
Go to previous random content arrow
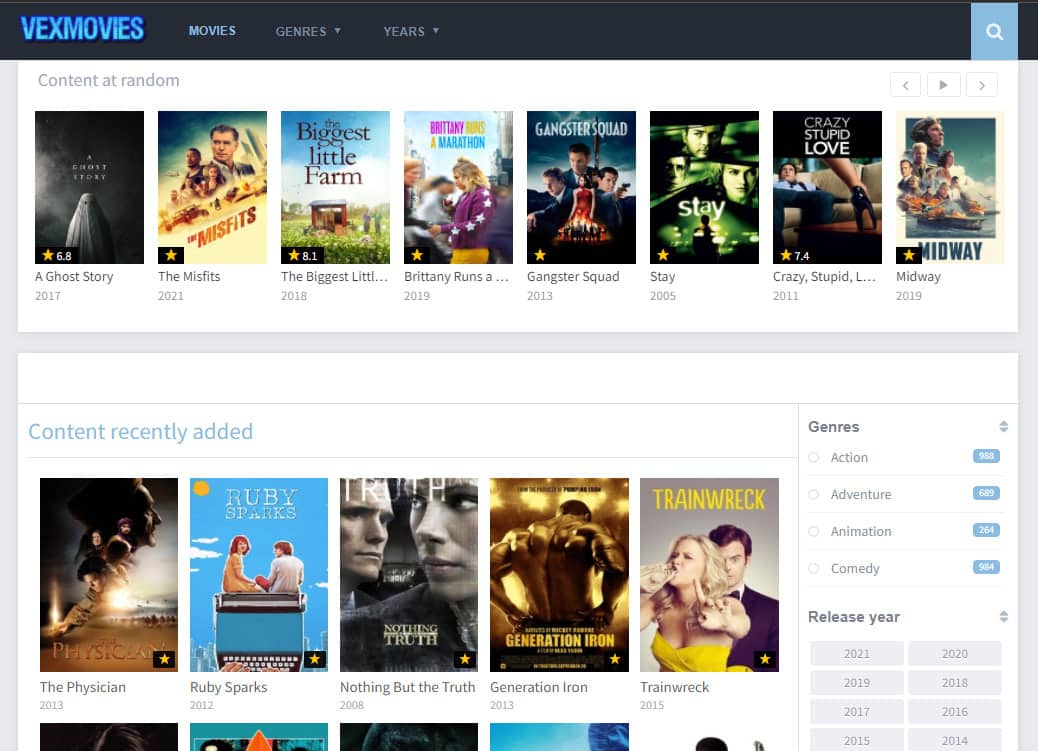point(906,85)
